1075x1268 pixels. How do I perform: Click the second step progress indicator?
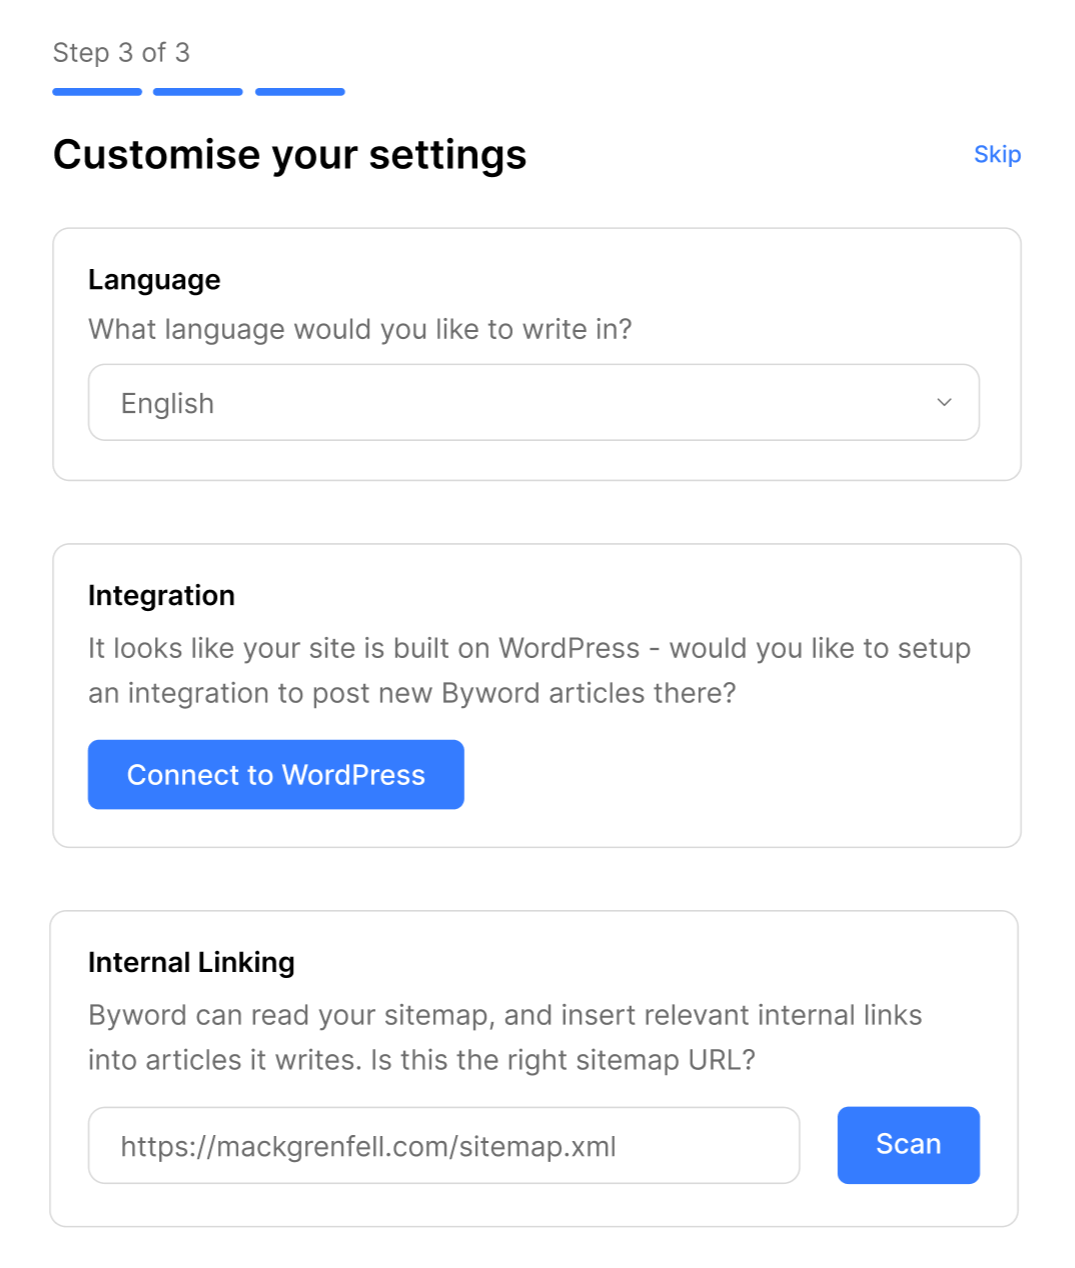(197, 91)
